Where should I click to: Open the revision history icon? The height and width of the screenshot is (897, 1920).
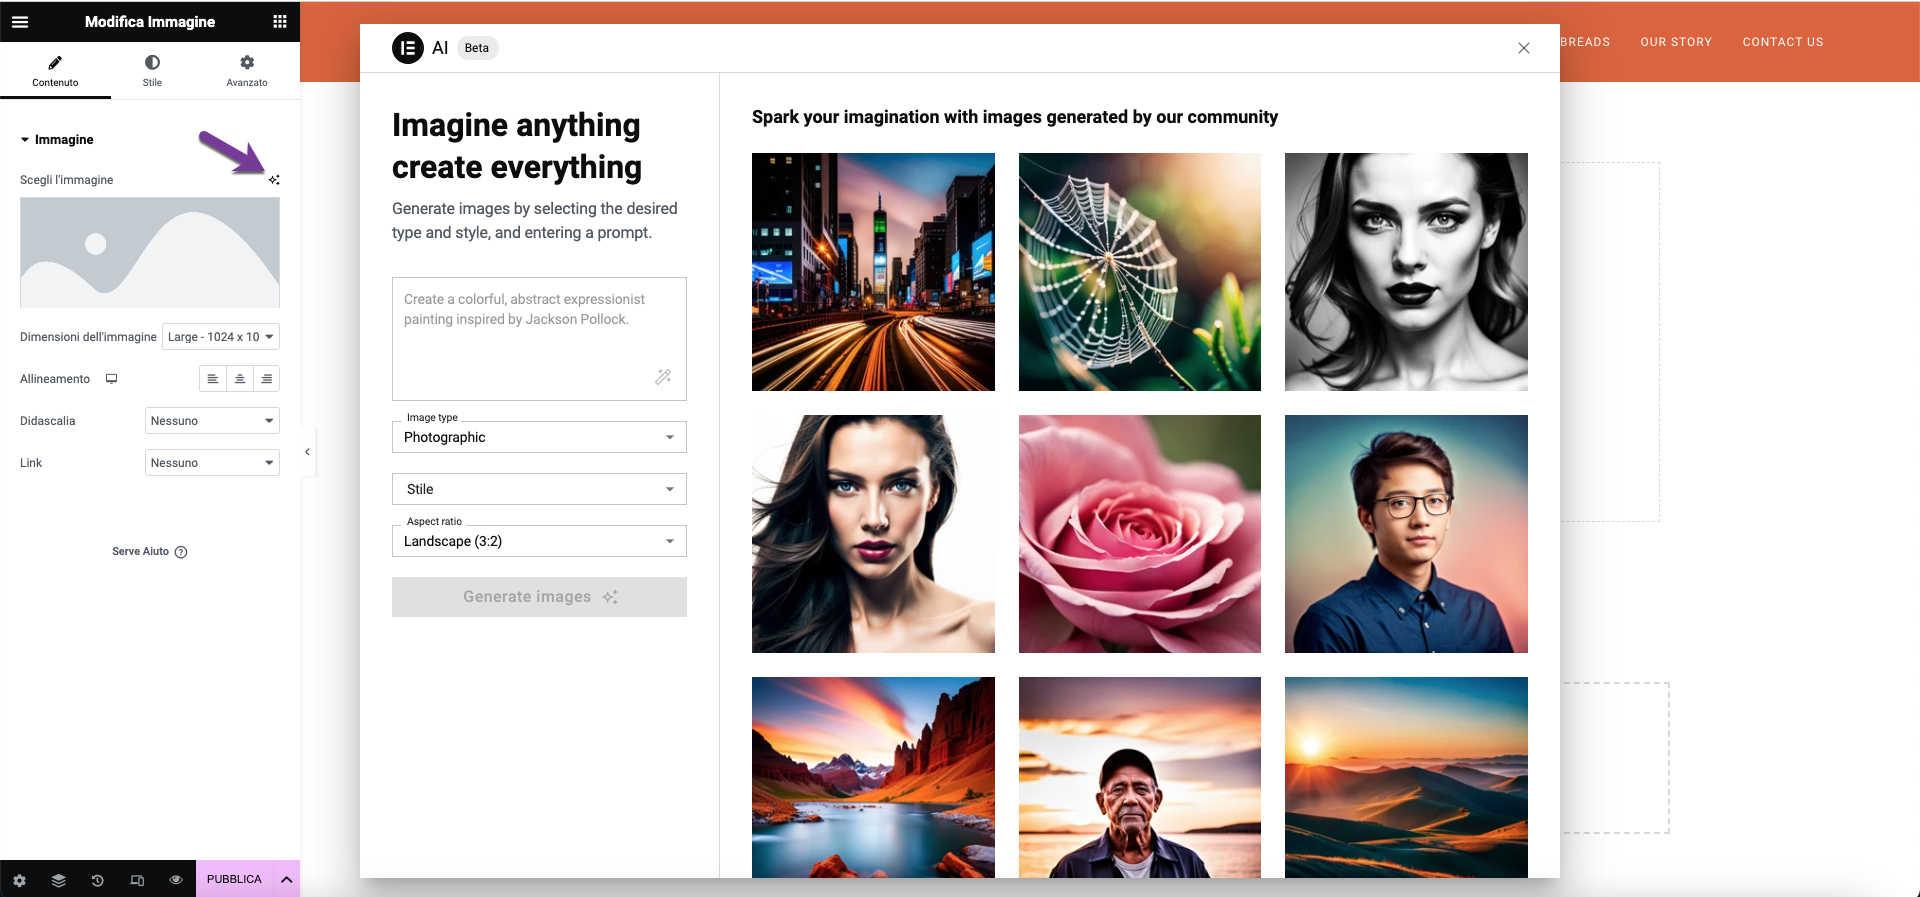[97, 880]
